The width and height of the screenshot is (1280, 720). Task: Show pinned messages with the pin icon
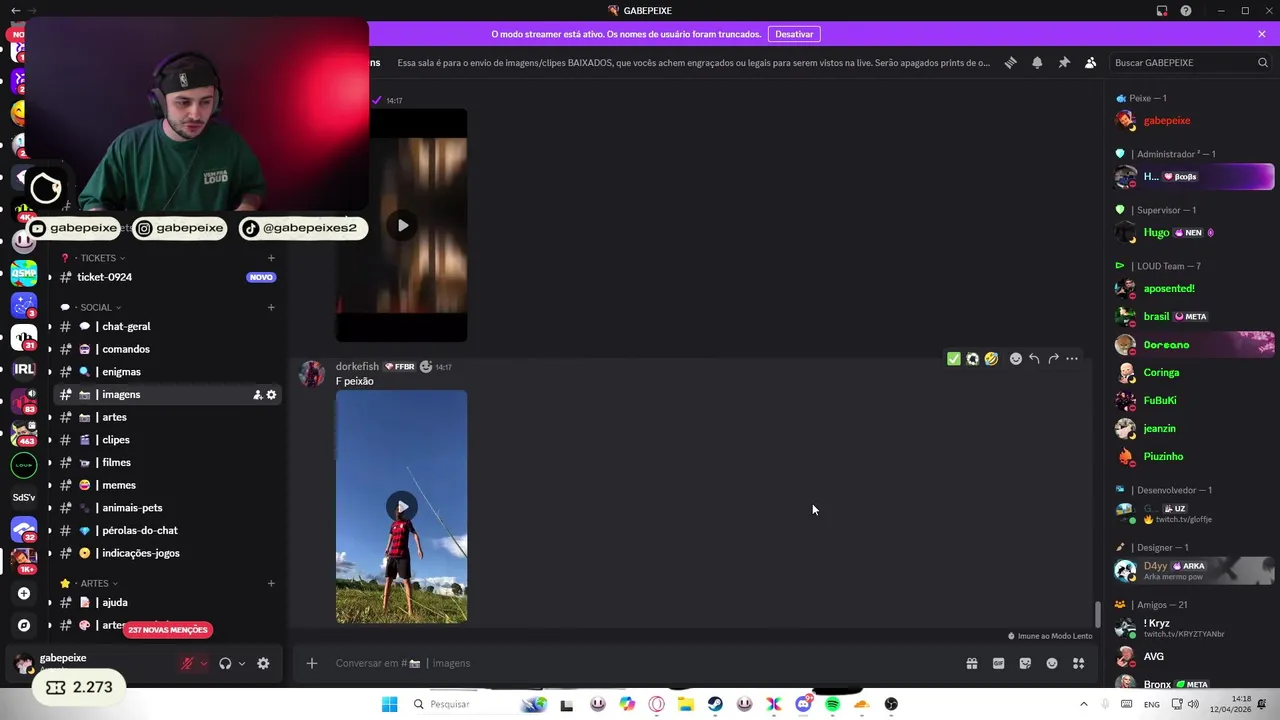pos(1064,62)
